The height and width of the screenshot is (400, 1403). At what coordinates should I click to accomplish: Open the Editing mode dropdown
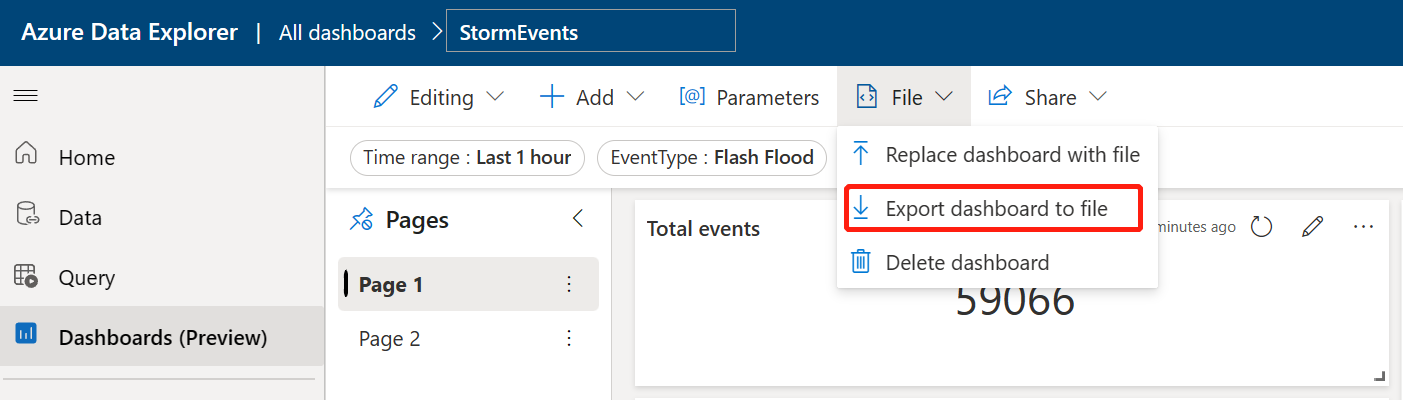point(439,97)
